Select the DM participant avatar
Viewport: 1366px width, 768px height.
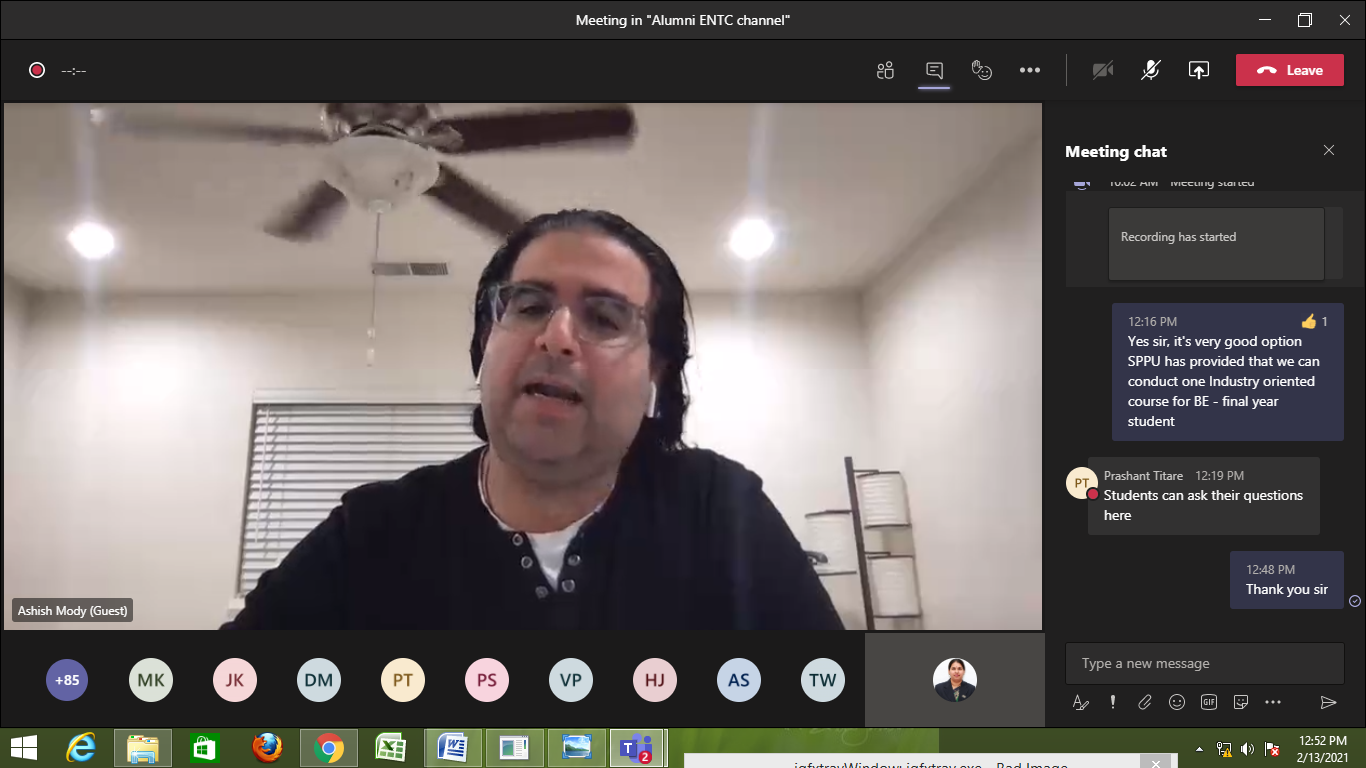click(x=319, y=681)
